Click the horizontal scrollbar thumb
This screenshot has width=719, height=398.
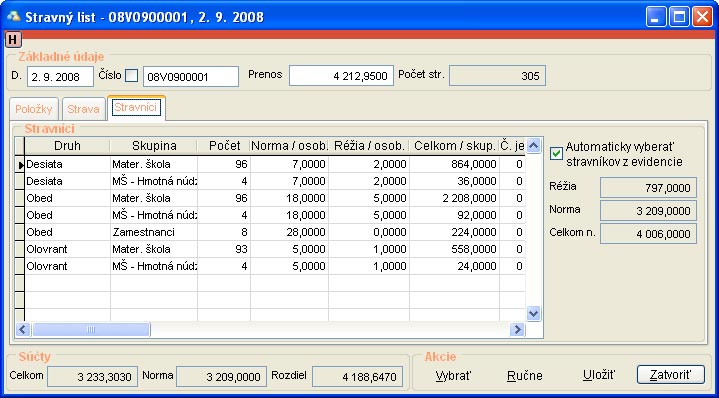coord(91,329)
